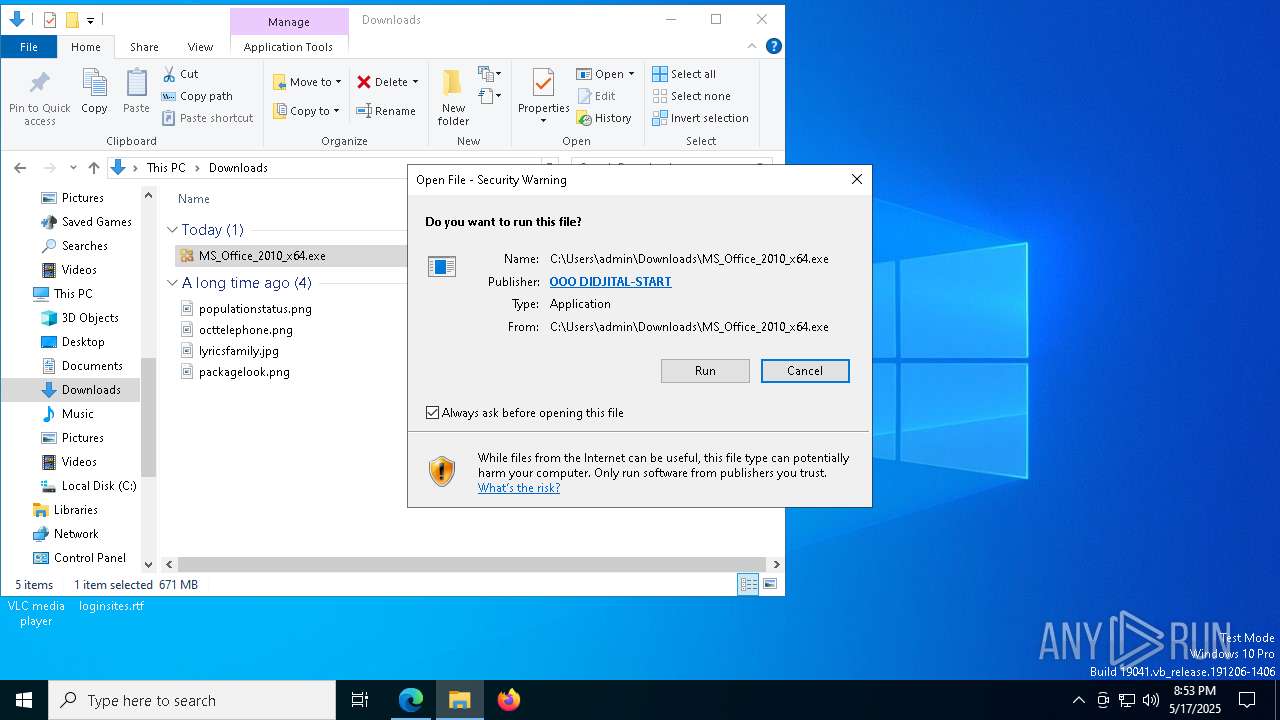
Task: Click the application icon in security dialog
Action: (441, 266)
